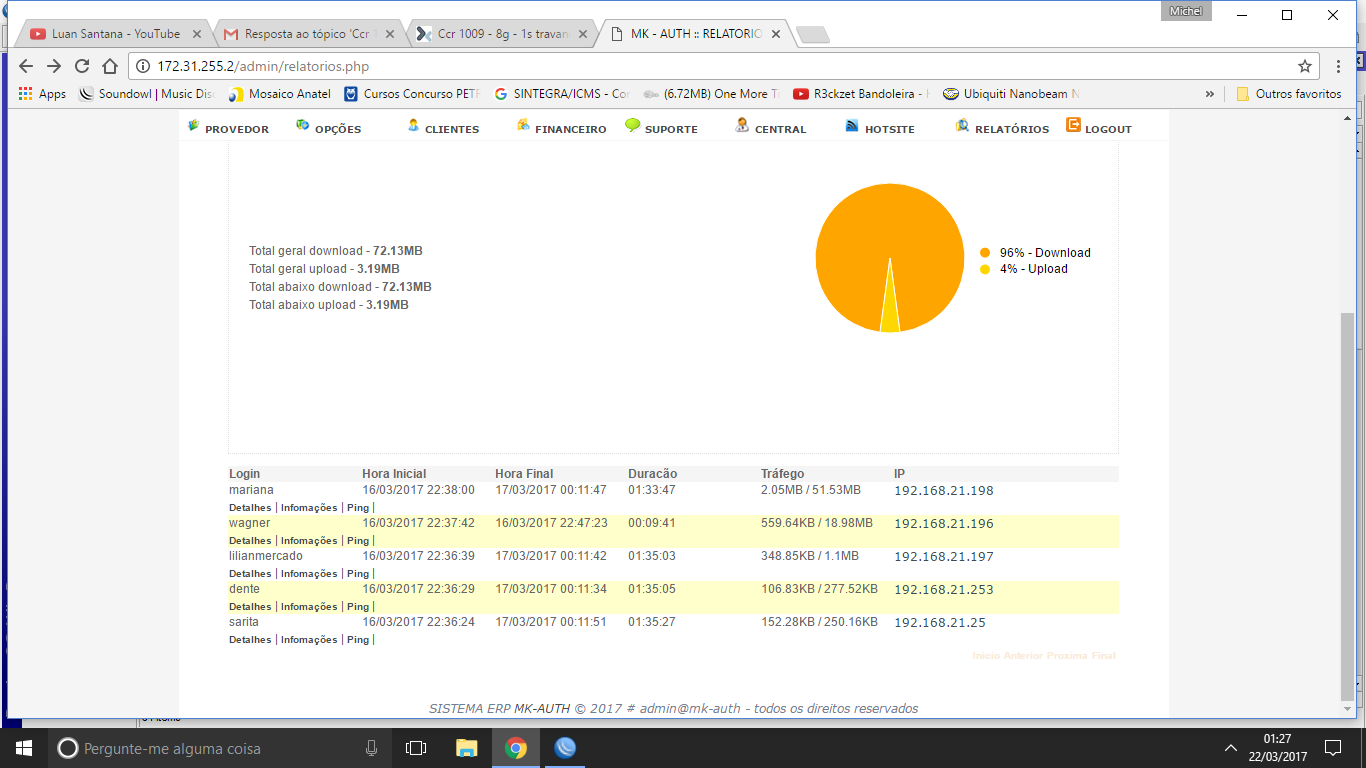1366x768 pixels.
Task: Open the Financeiro menu
Action: (561, 128)
